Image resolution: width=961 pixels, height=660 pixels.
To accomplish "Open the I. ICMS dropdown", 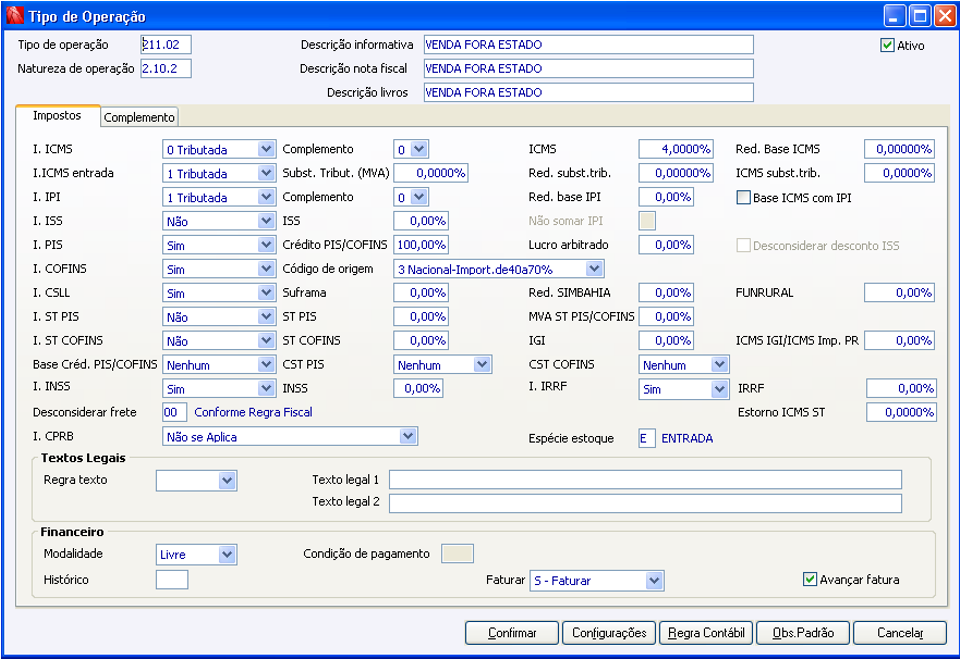I will coord(266,149).
